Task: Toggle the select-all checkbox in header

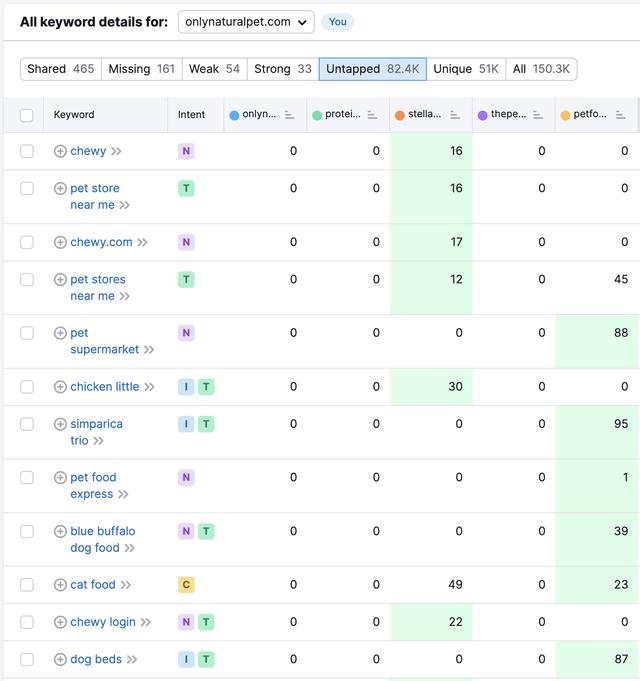Action: (x=26, y=115)
